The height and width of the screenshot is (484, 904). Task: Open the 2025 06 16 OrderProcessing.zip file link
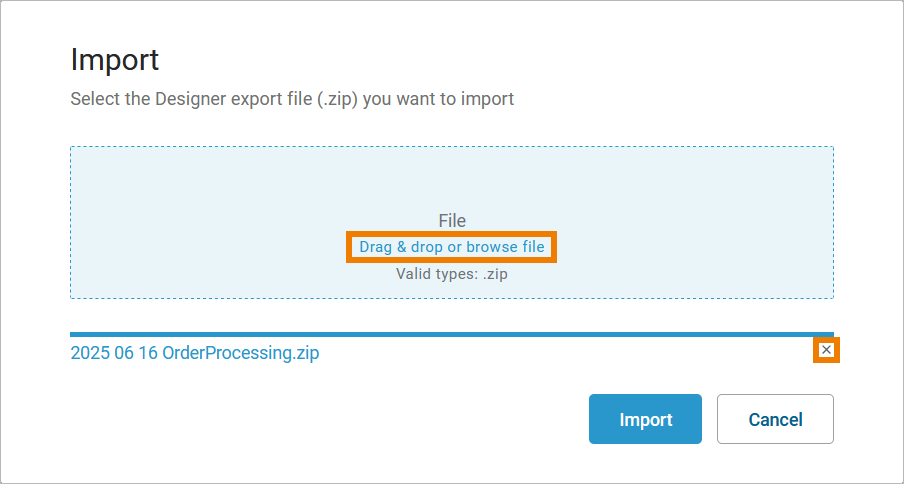coord(195,353)
